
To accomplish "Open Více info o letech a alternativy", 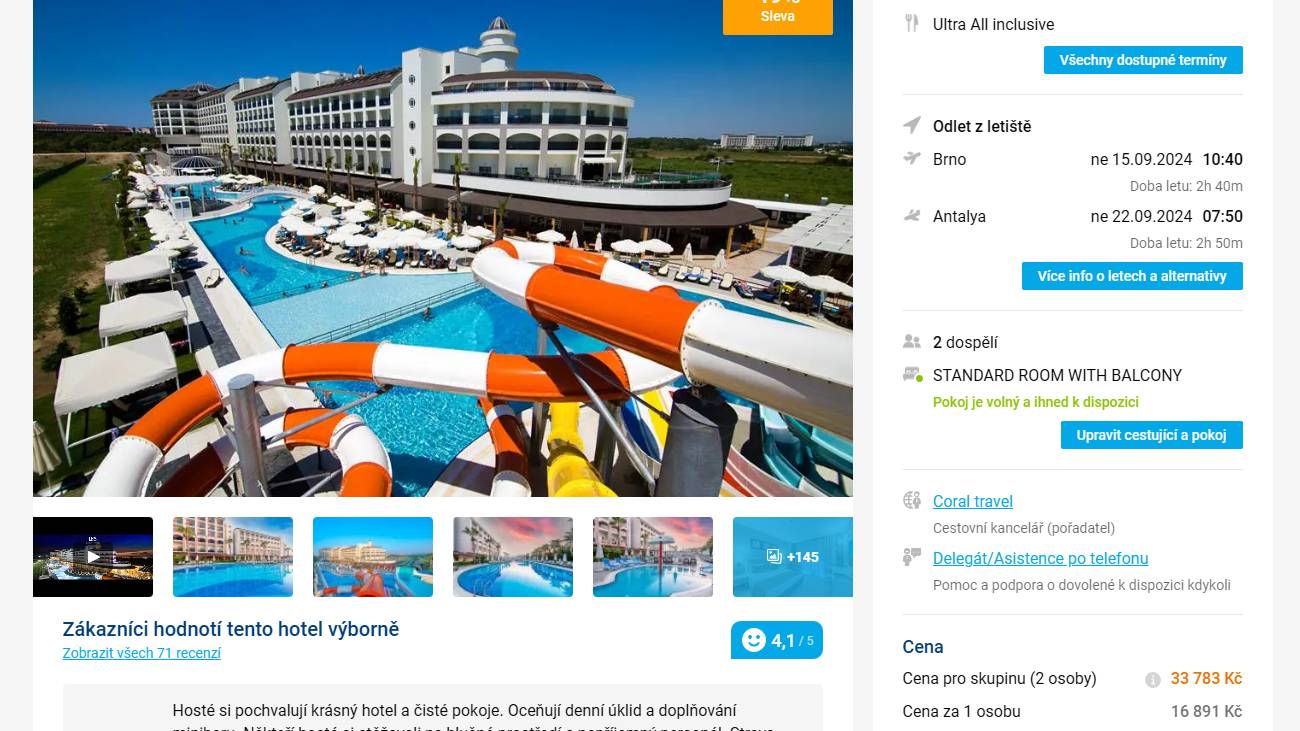I will tap(1132, 276).
